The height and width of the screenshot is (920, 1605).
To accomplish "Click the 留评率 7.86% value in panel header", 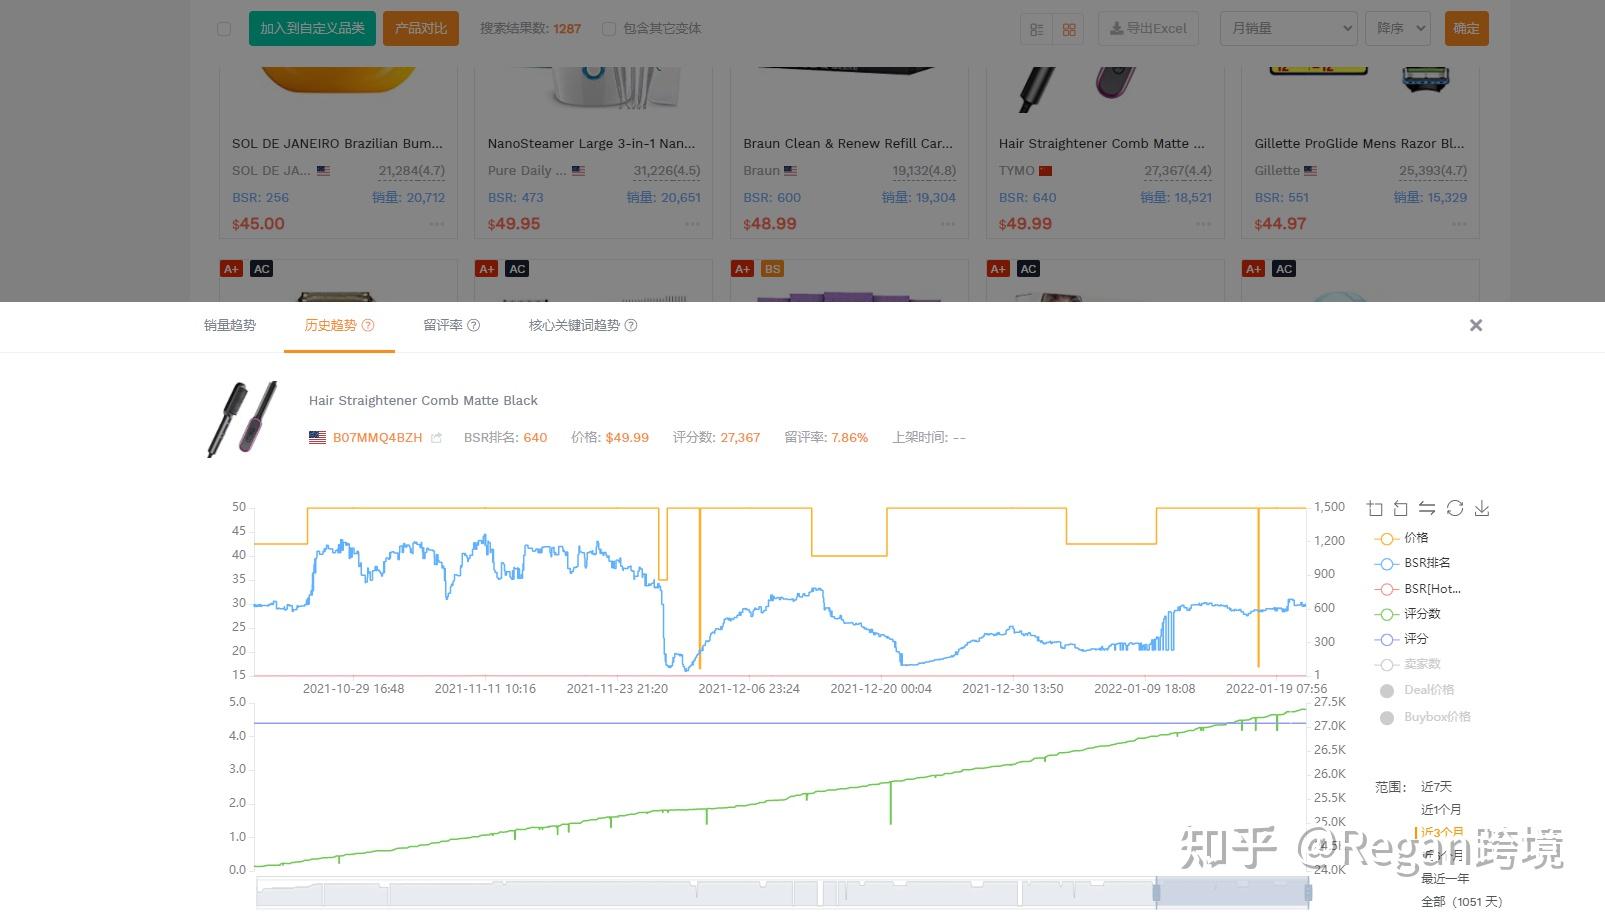I will point(850,438).
